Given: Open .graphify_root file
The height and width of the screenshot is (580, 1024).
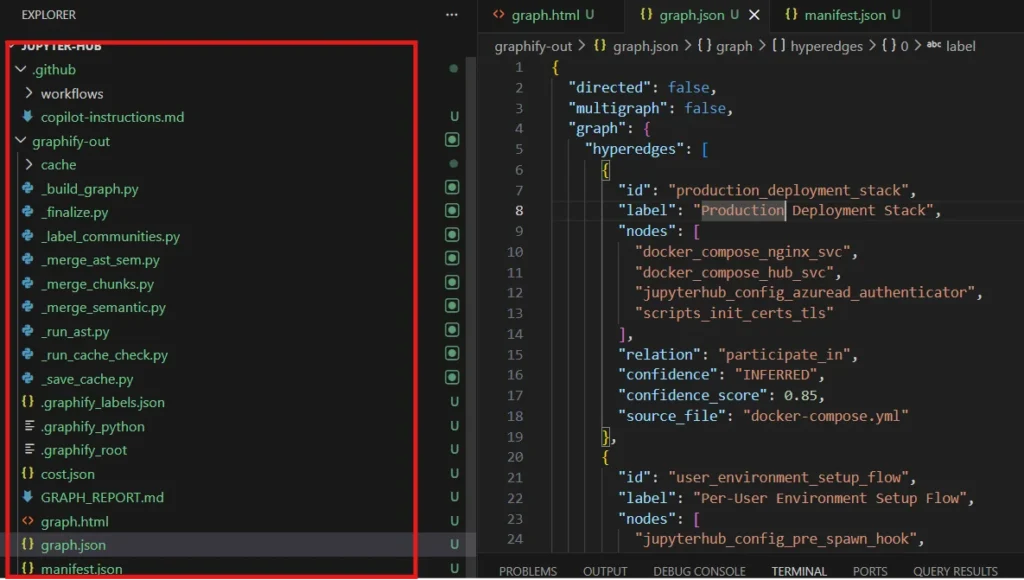Looking at the screenshot, I should [84, 450].
